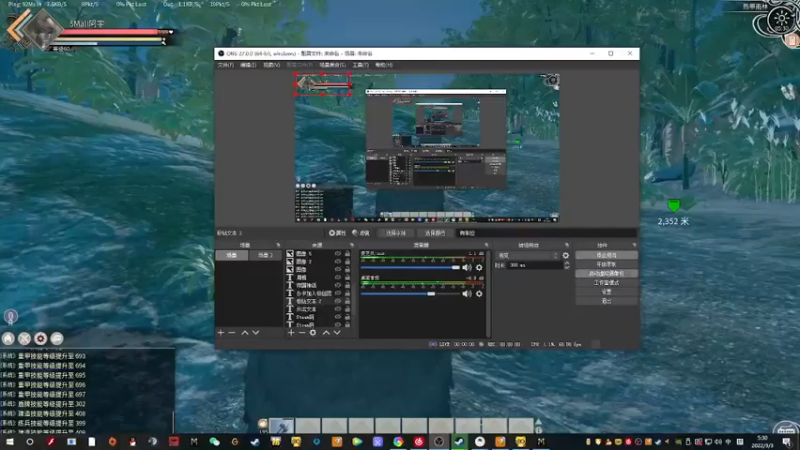Lock the 图像 5 source

[347, 254]
